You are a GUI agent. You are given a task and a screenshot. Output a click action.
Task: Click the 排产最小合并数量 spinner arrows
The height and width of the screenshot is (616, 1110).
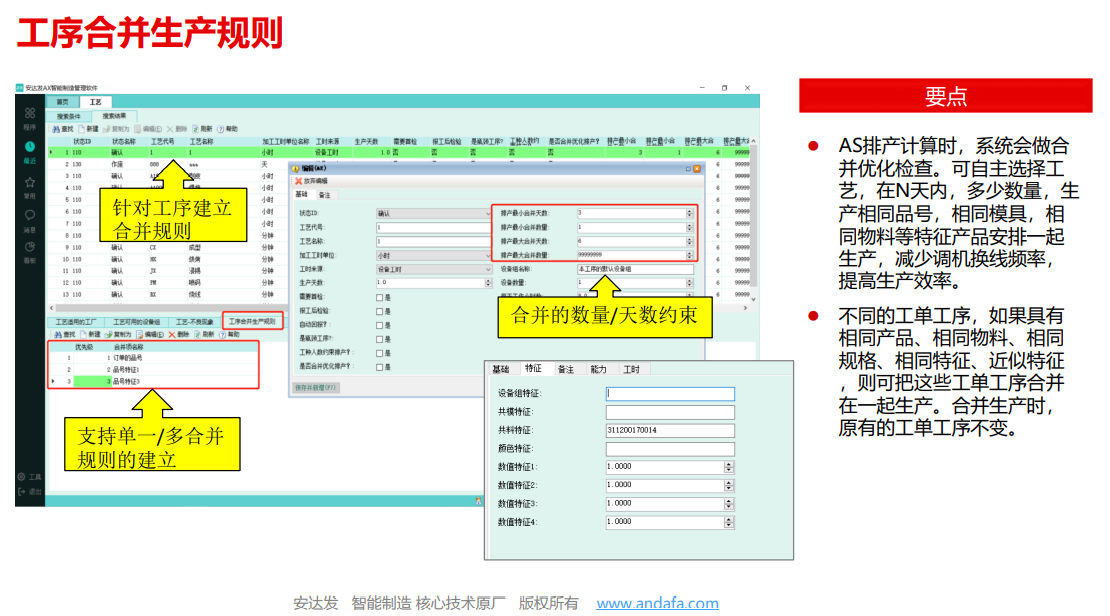pos(690,227)
